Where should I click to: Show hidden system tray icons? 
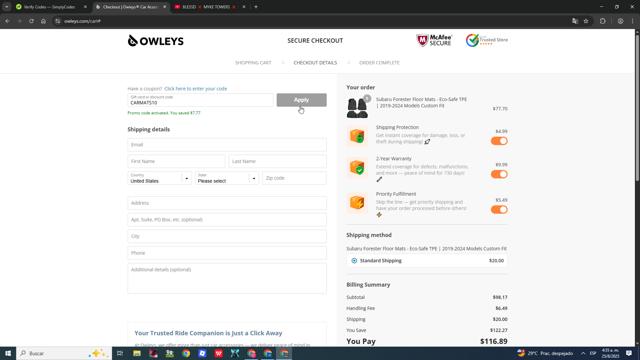click(x=583, y=353)
